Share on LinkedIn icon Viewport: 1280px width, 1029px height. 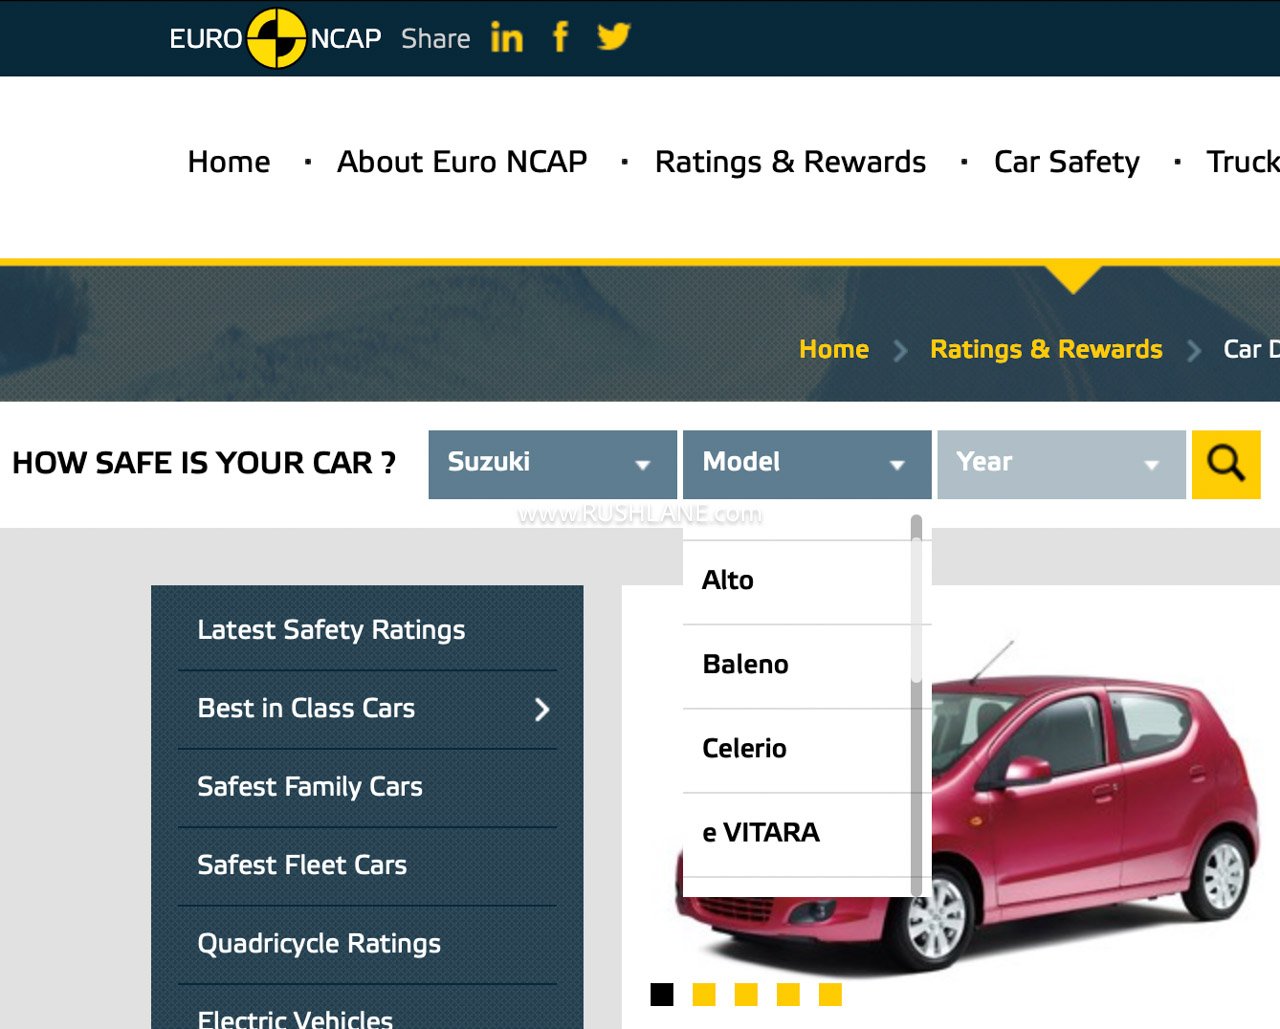click(507, 37)
